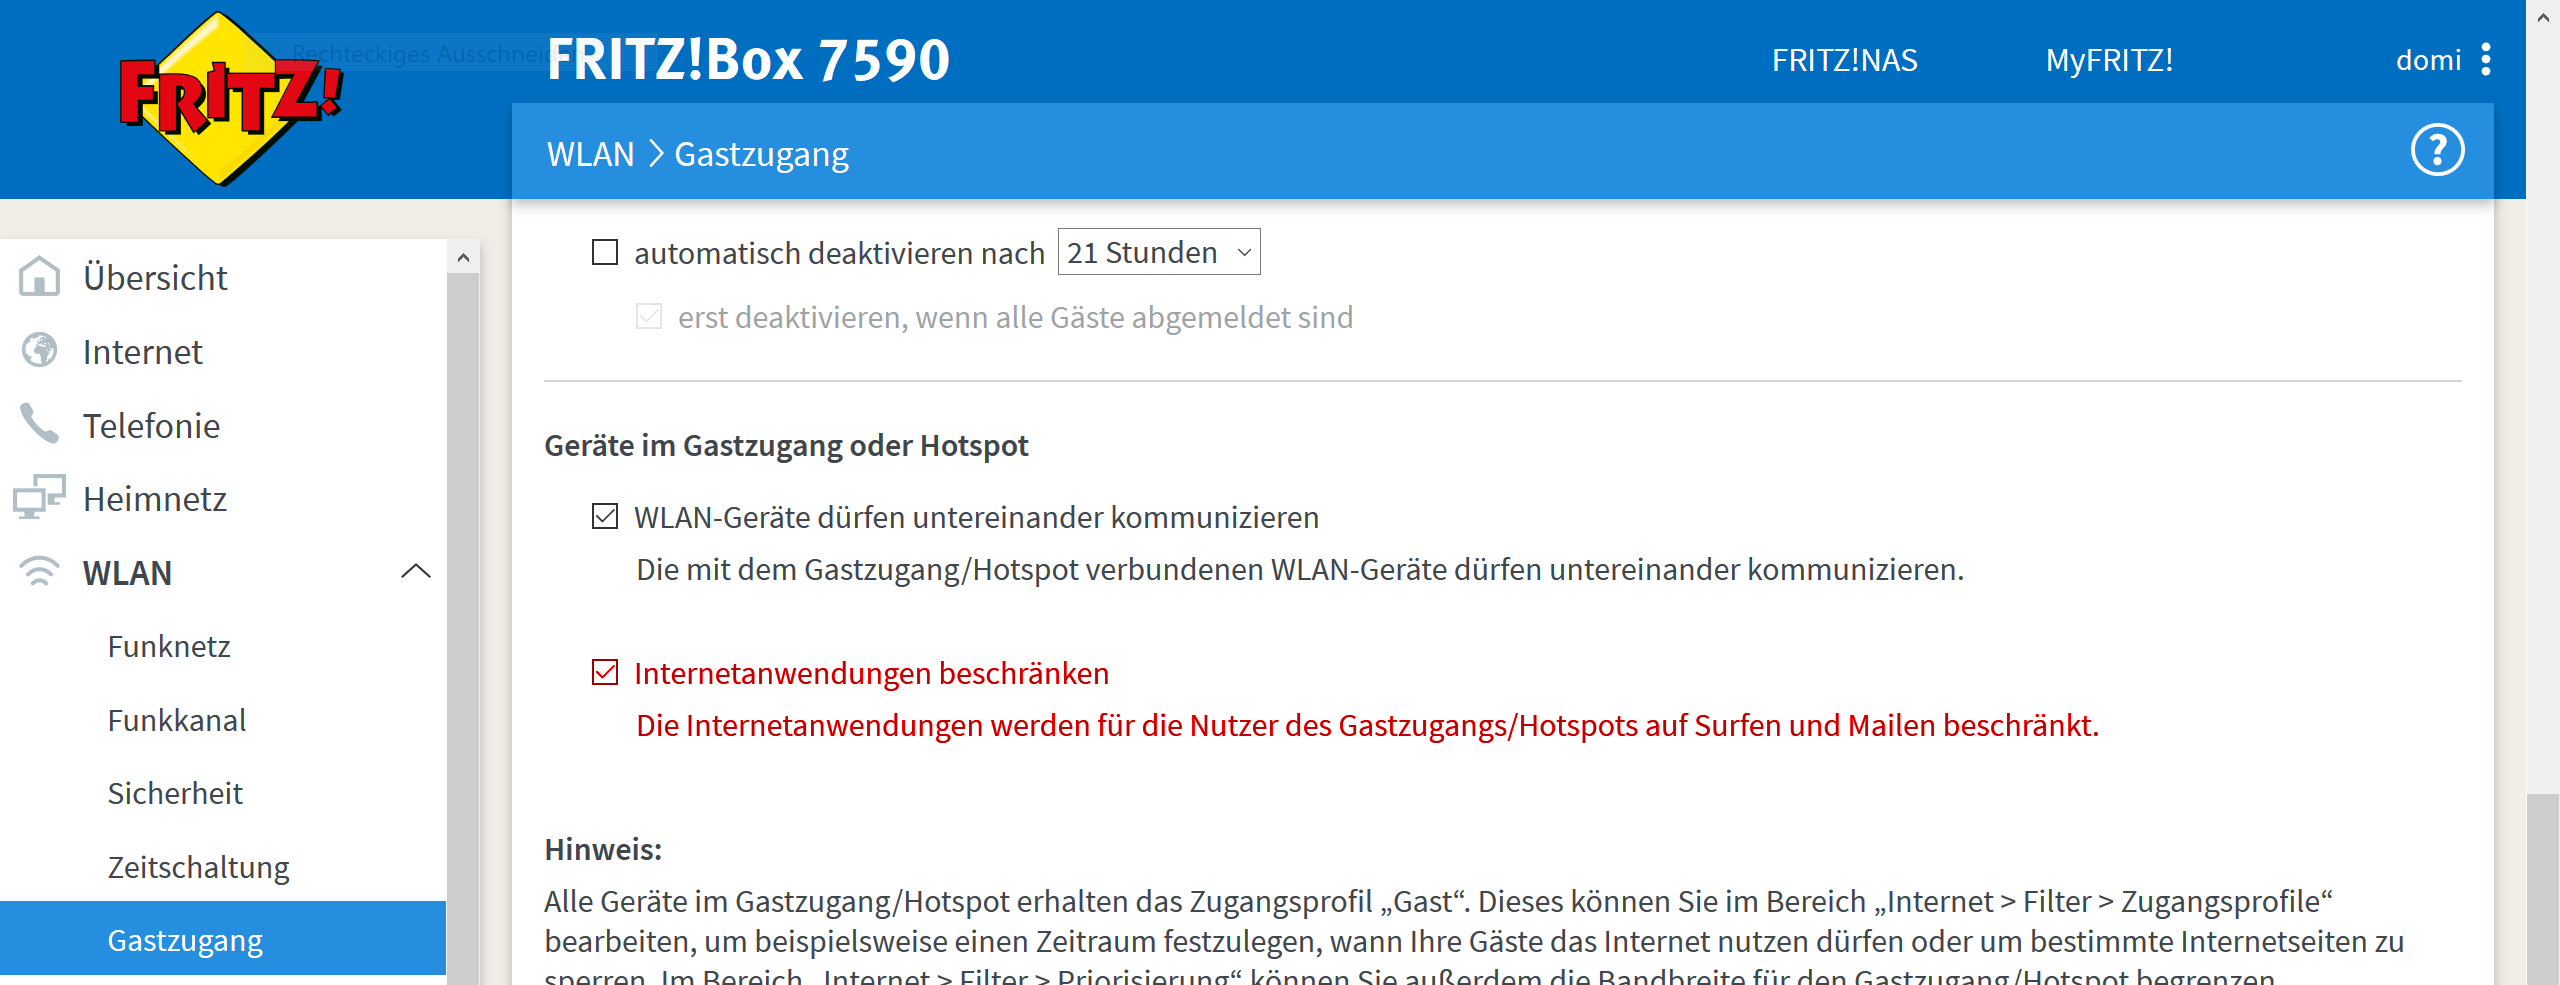This screenshot has height=985, width=2560.
Task: Click the FRITZ!Box 7590 title
Action: [748, 60]
